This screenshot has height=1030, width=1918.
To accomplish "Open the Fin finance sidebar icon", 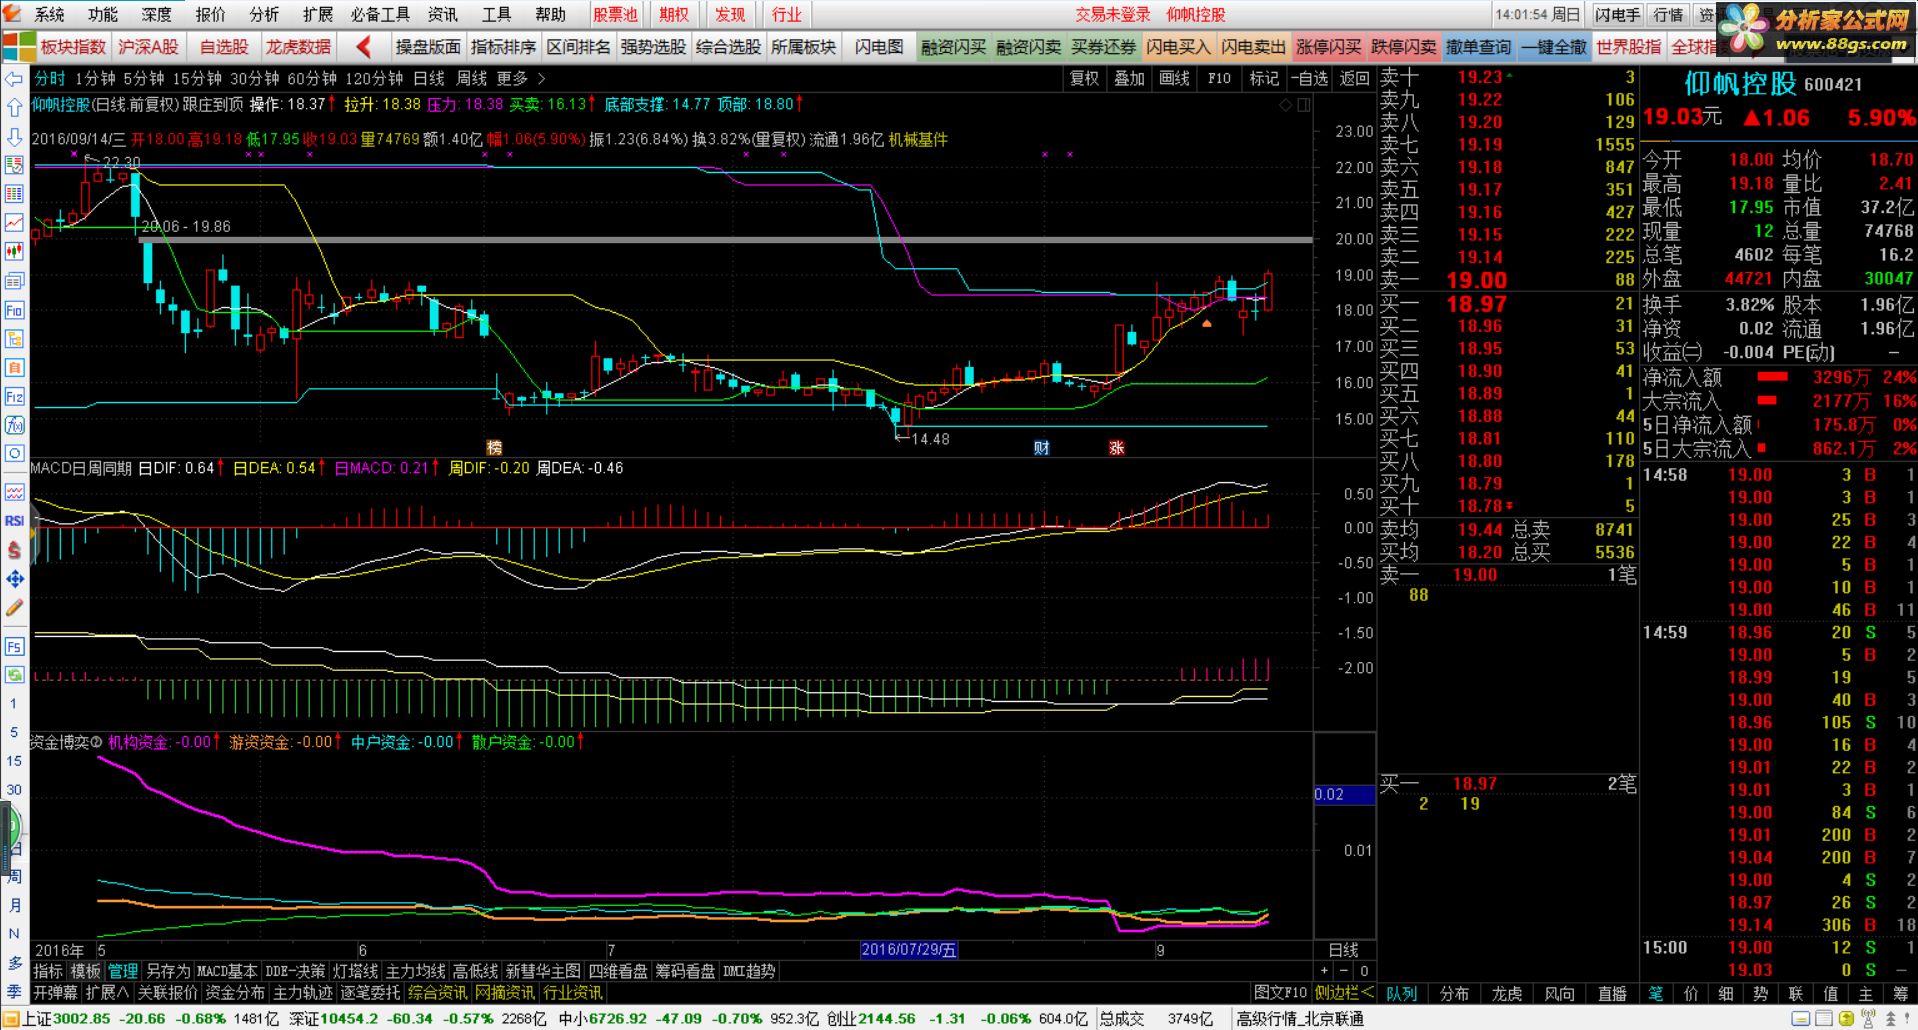I will pos(14,310).
